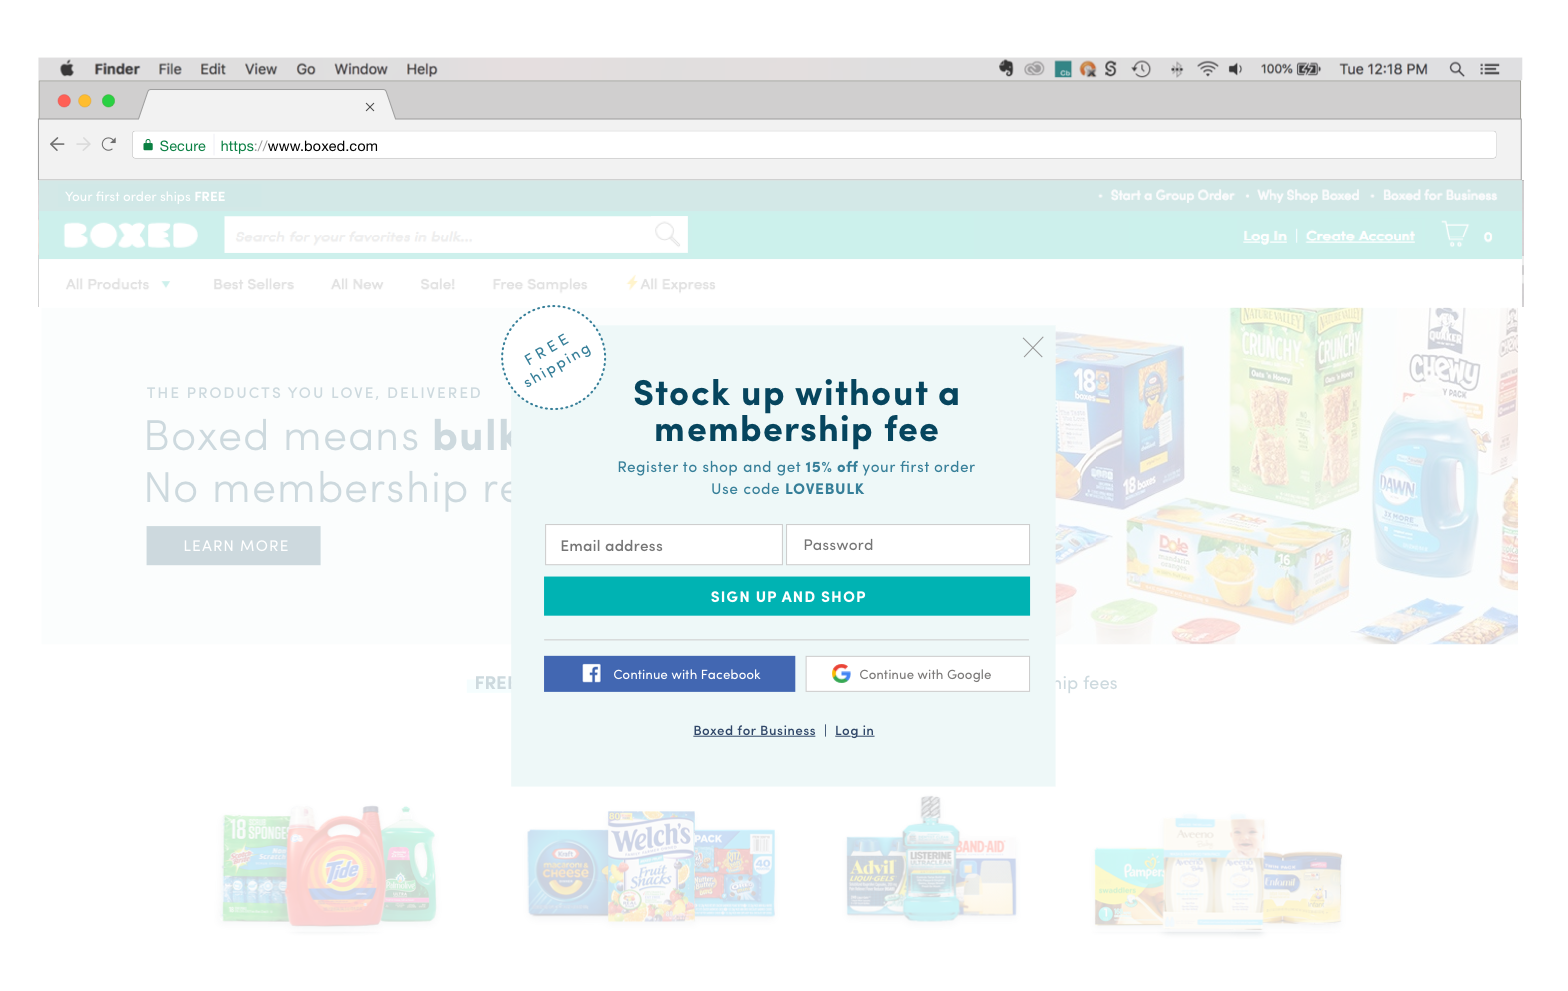Open the Wi-Fi status menu icon
1568x991 pixels.
1207,69
